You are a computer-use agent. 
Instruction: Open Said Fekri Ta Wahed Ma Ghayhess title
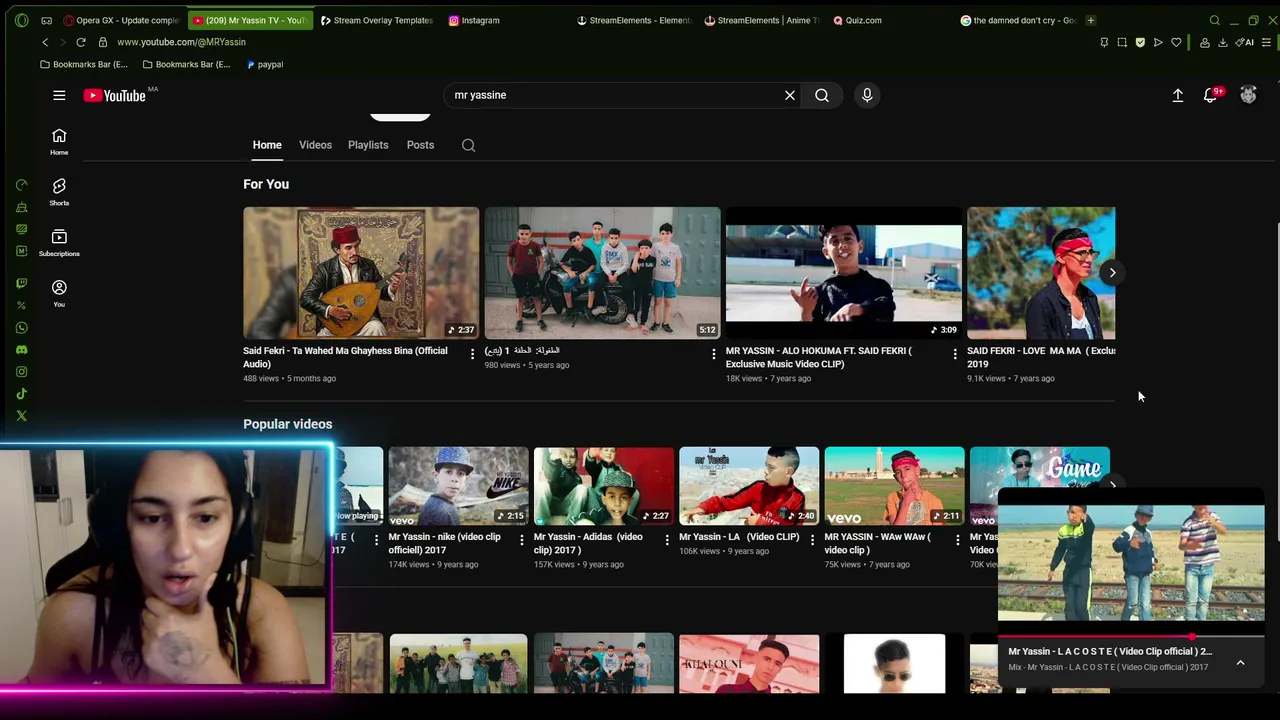pos(345,357)
